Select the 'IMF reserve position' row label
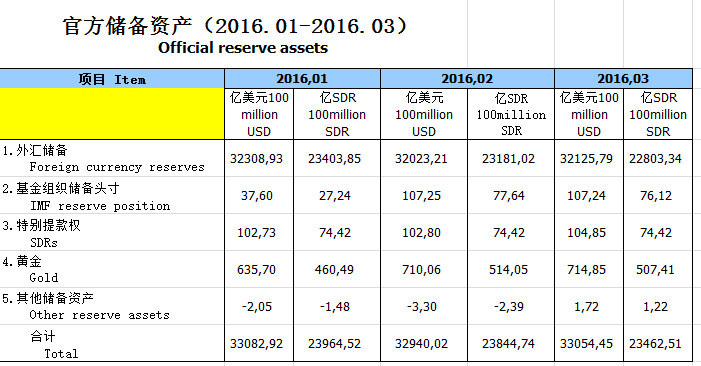Screen dimensions: 701x366 (112, 196)
